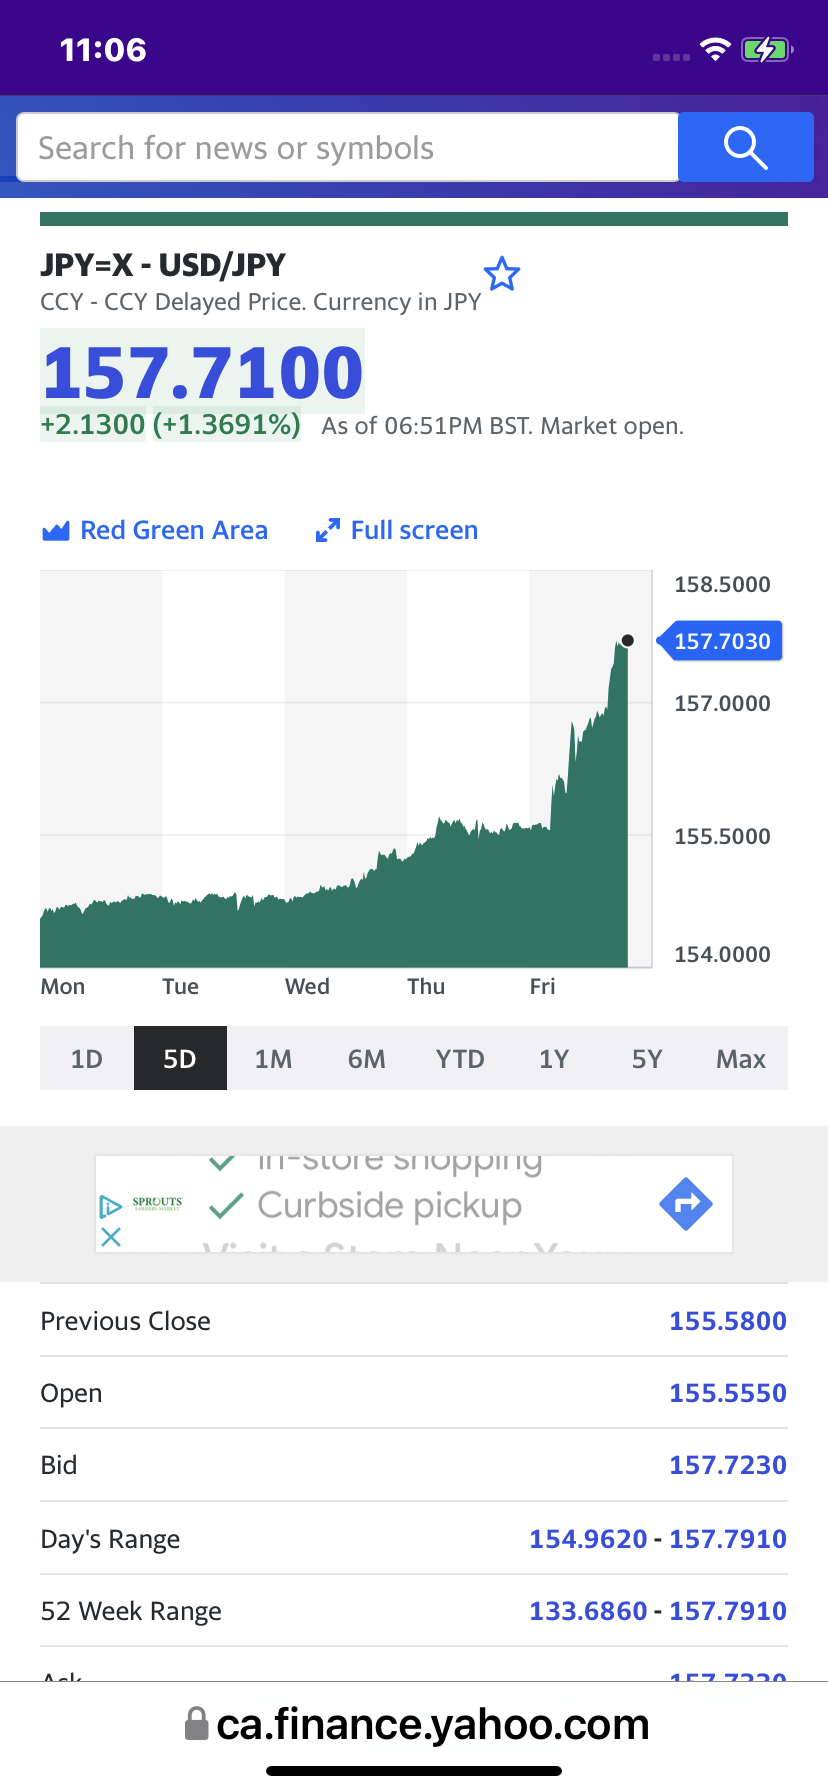The height and width of the screenshot is (1792, 828).
Task: Click the Day's Range value
Action: click(x=658, y=1539)
